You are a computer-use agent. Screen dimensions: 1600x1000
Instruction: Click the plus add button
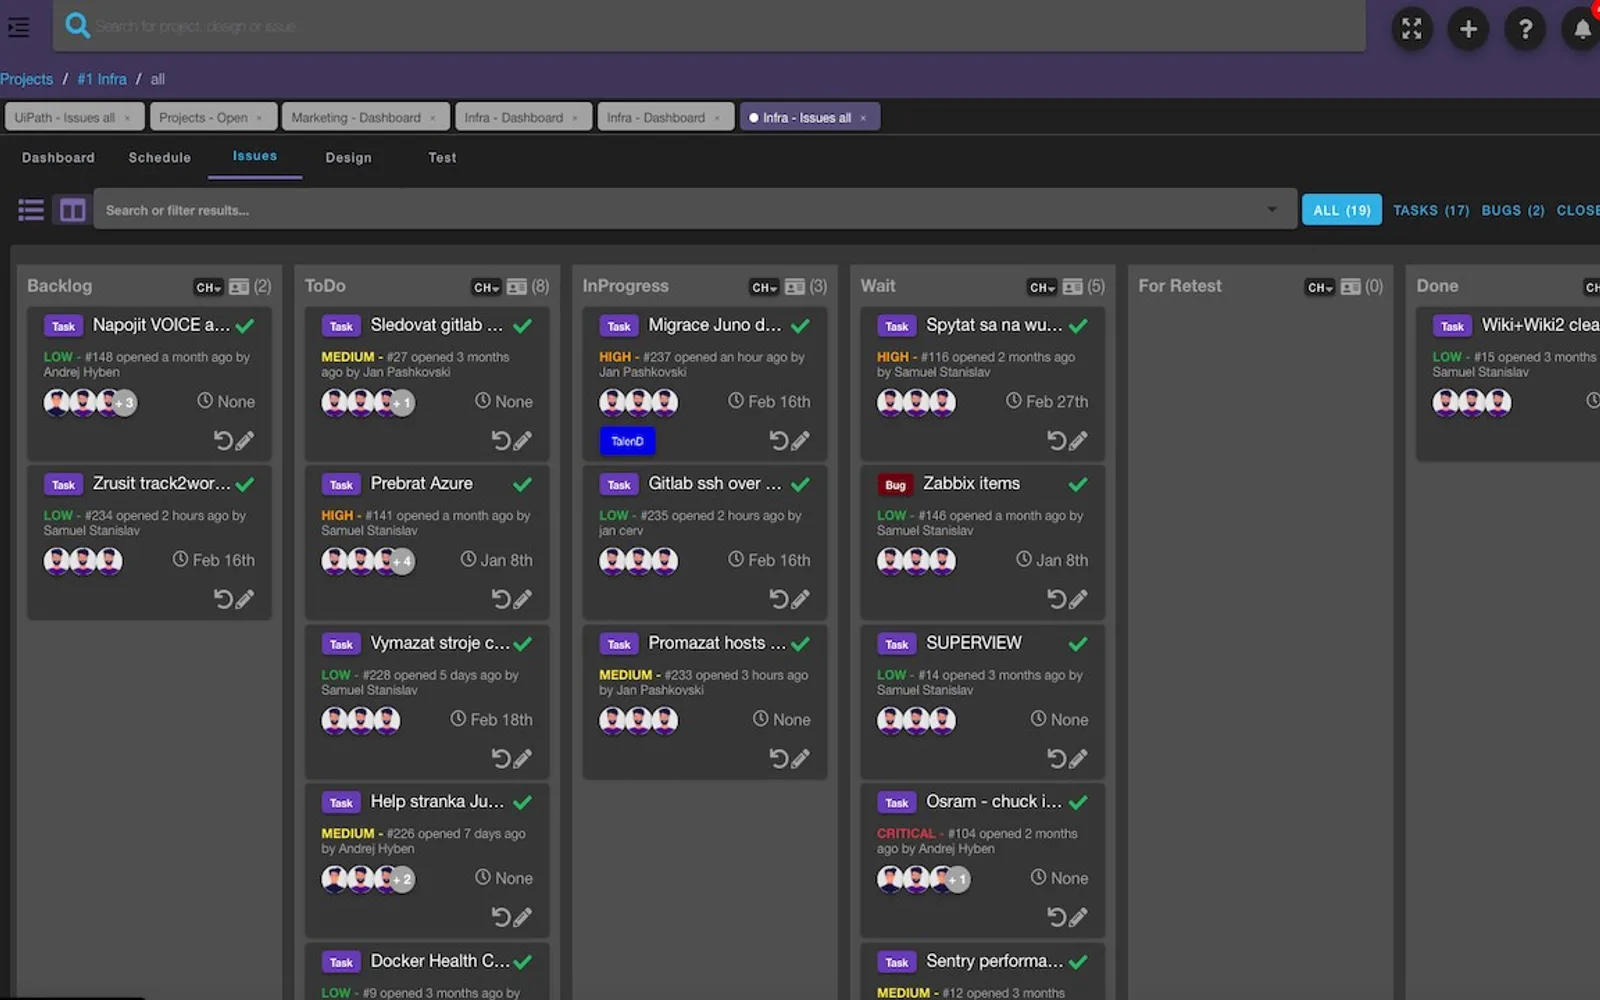tap(1468, 29)
